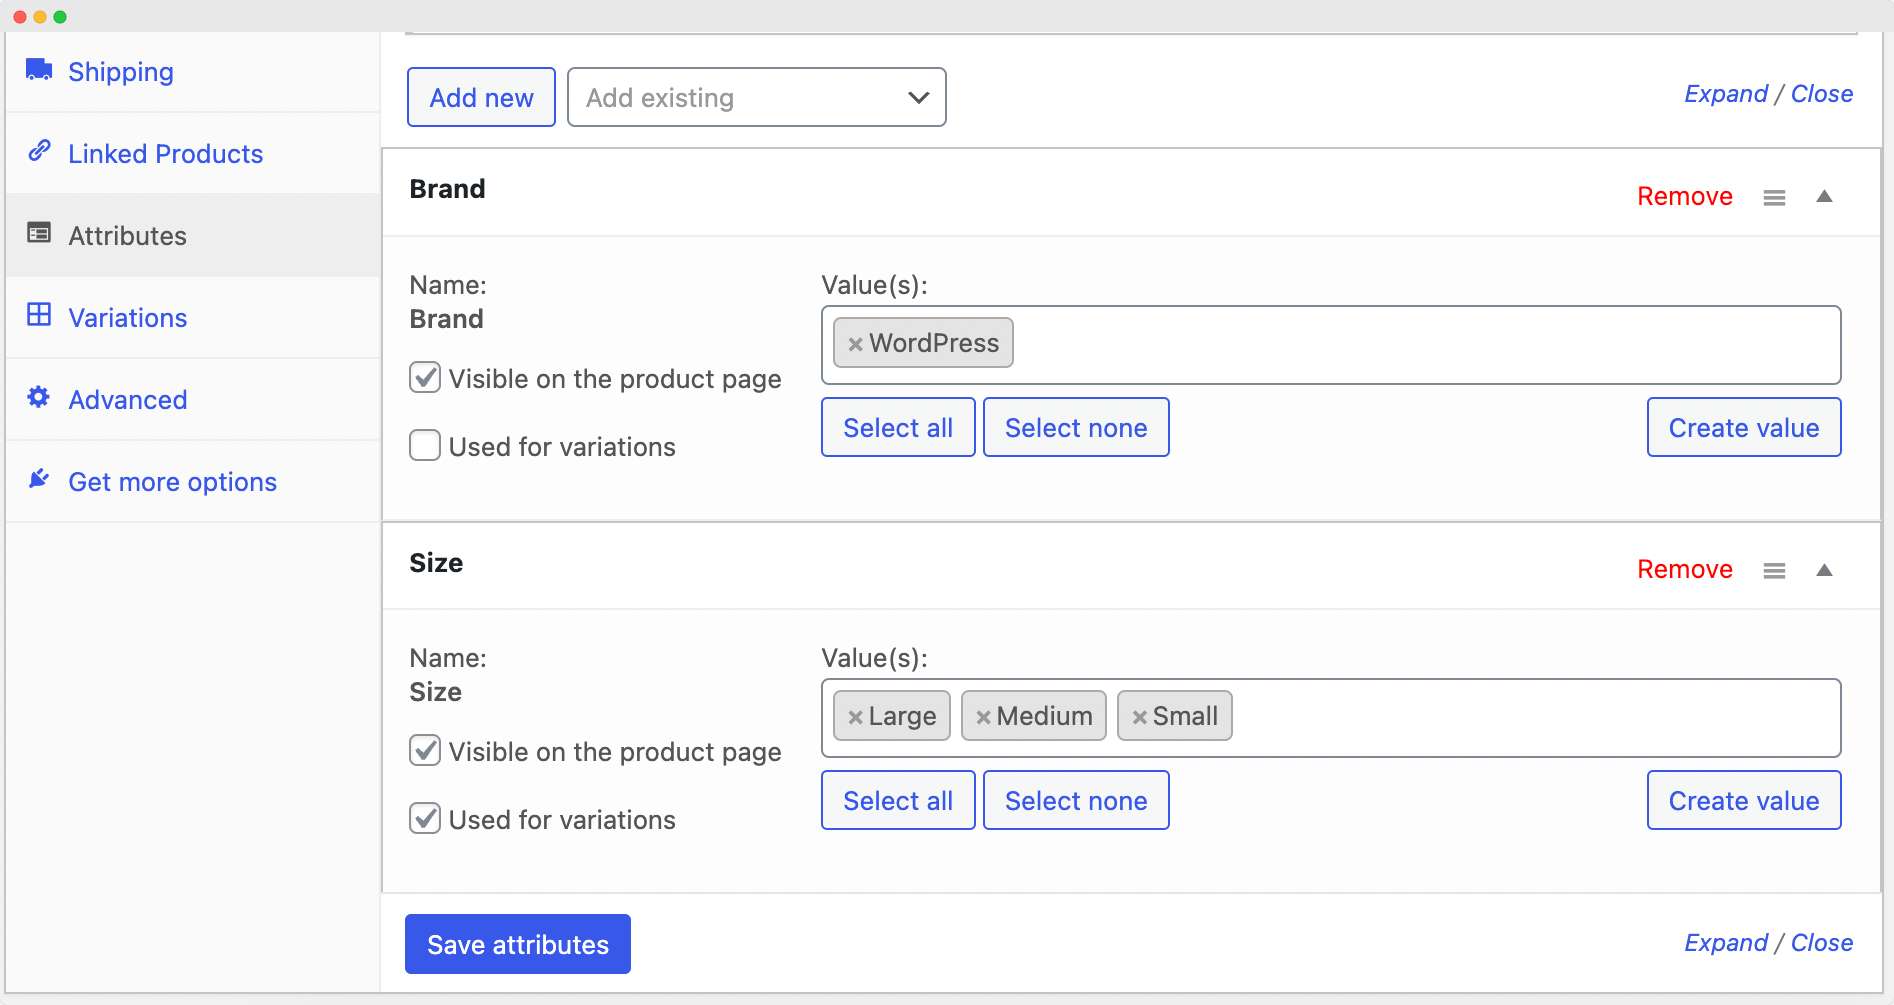This screenshot has height=1005, width=1894.
Task: Collapse the Size attribute section
Action: pyautogui.click(x=1826, y=569)
